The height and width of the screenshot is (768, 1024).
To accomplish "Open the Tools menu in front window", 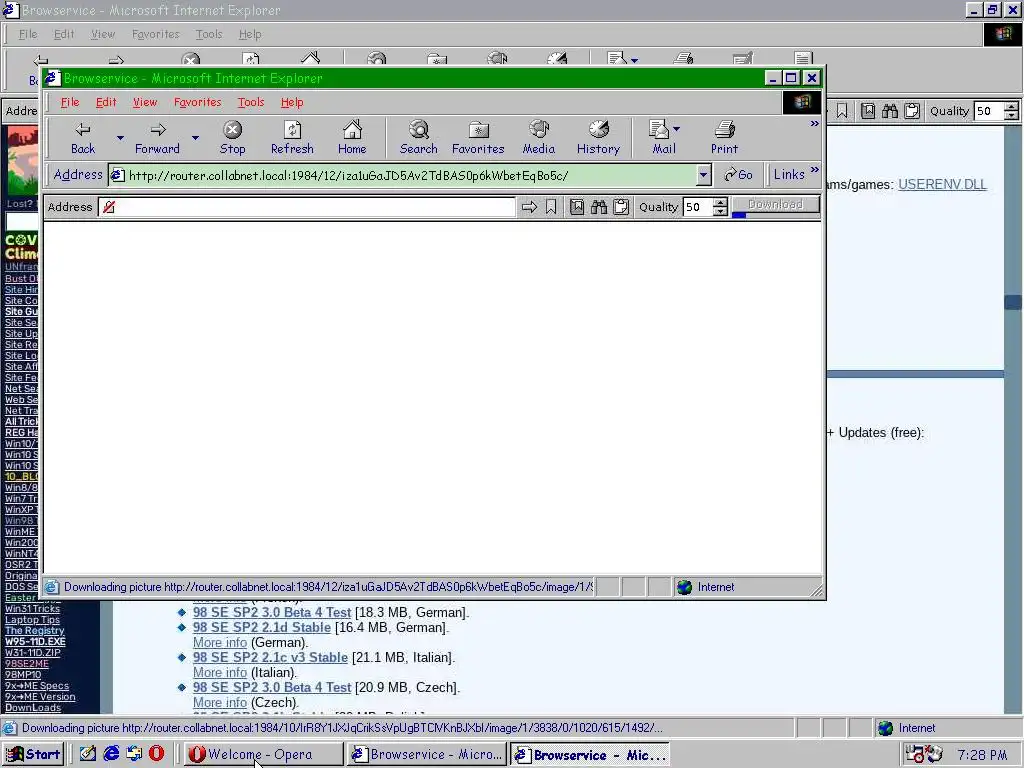I will [251, 102].
